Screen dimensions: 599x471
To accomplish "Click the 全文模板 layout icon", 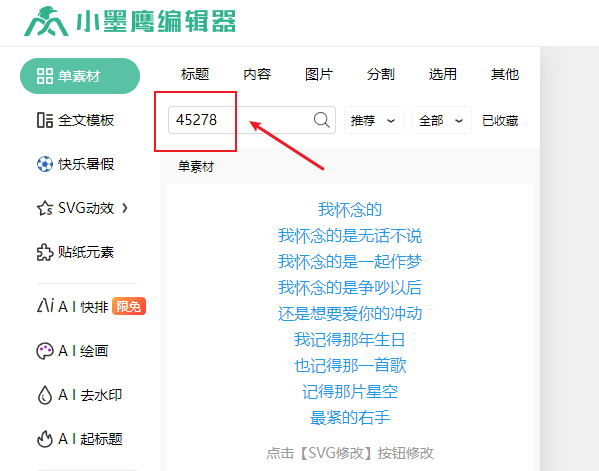I will 45,120.
